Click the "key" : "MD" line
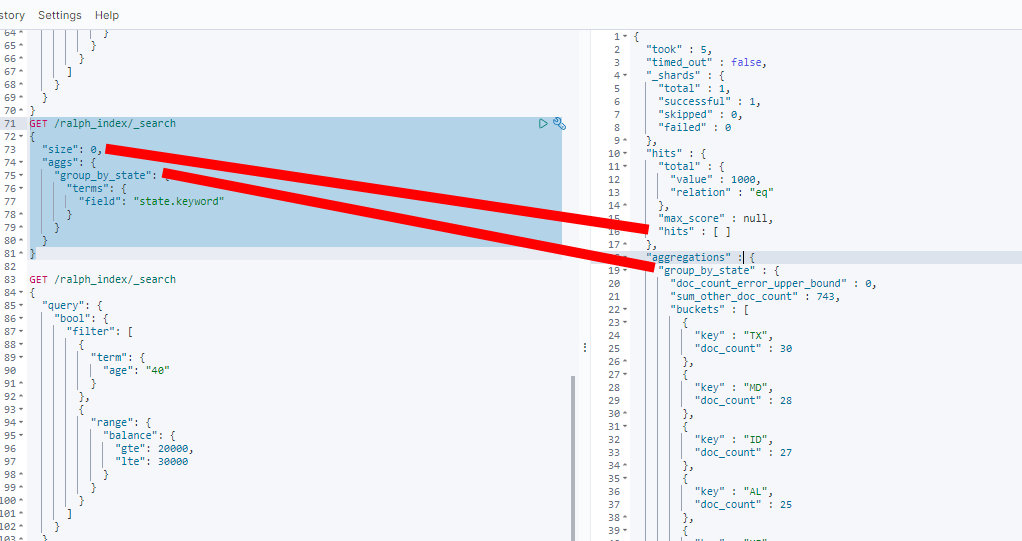The width and height of the screenshot is (1022, 541). click(734, 388)
